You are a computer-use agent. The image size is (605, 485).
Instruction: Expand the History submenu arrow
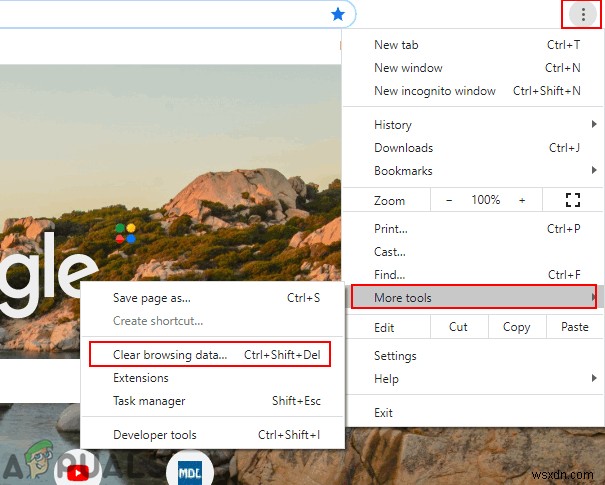594,124
